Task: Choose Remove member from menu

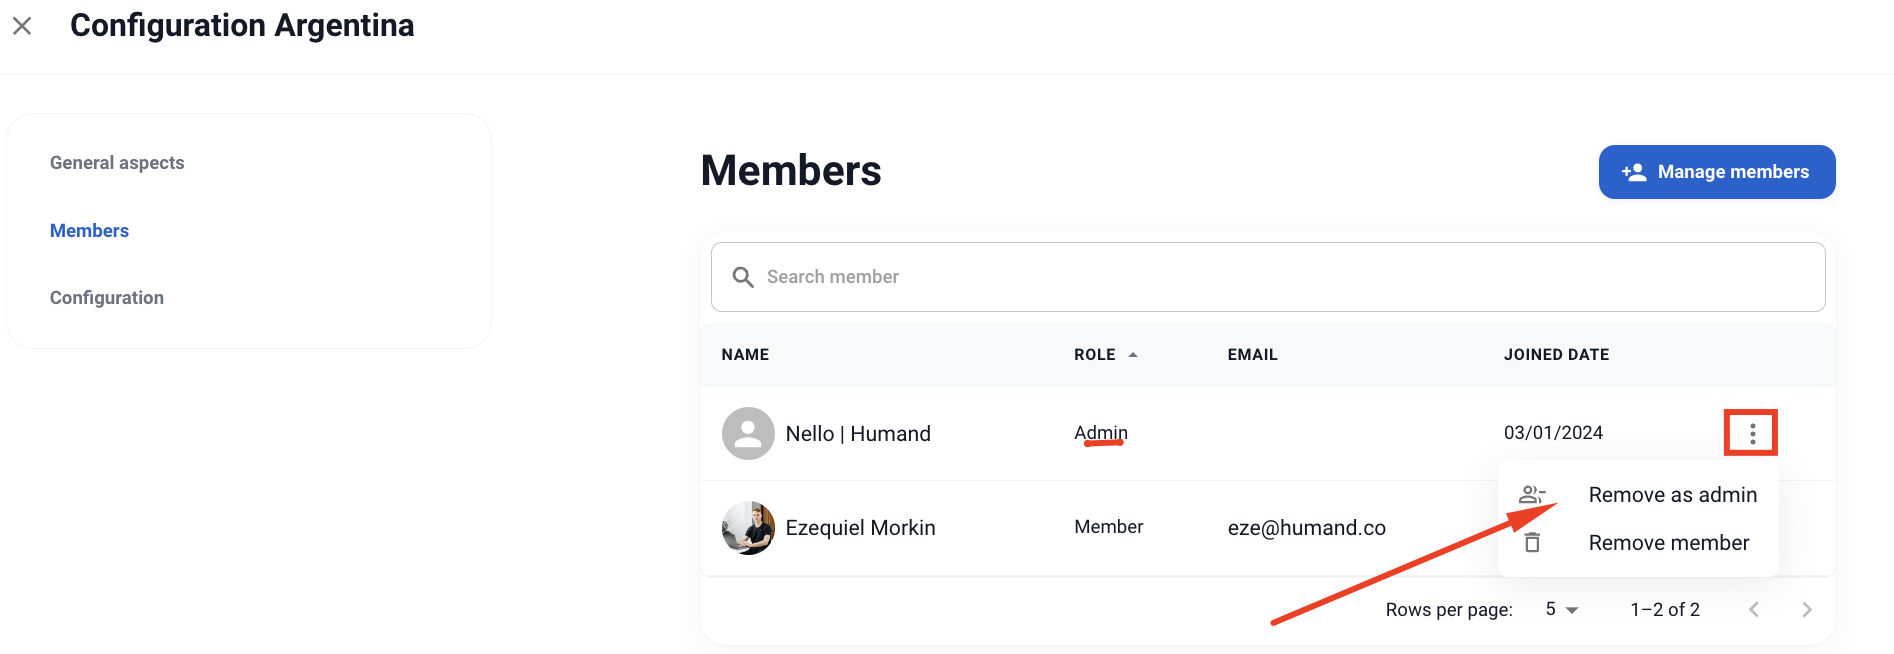Action: (1668, 543)
